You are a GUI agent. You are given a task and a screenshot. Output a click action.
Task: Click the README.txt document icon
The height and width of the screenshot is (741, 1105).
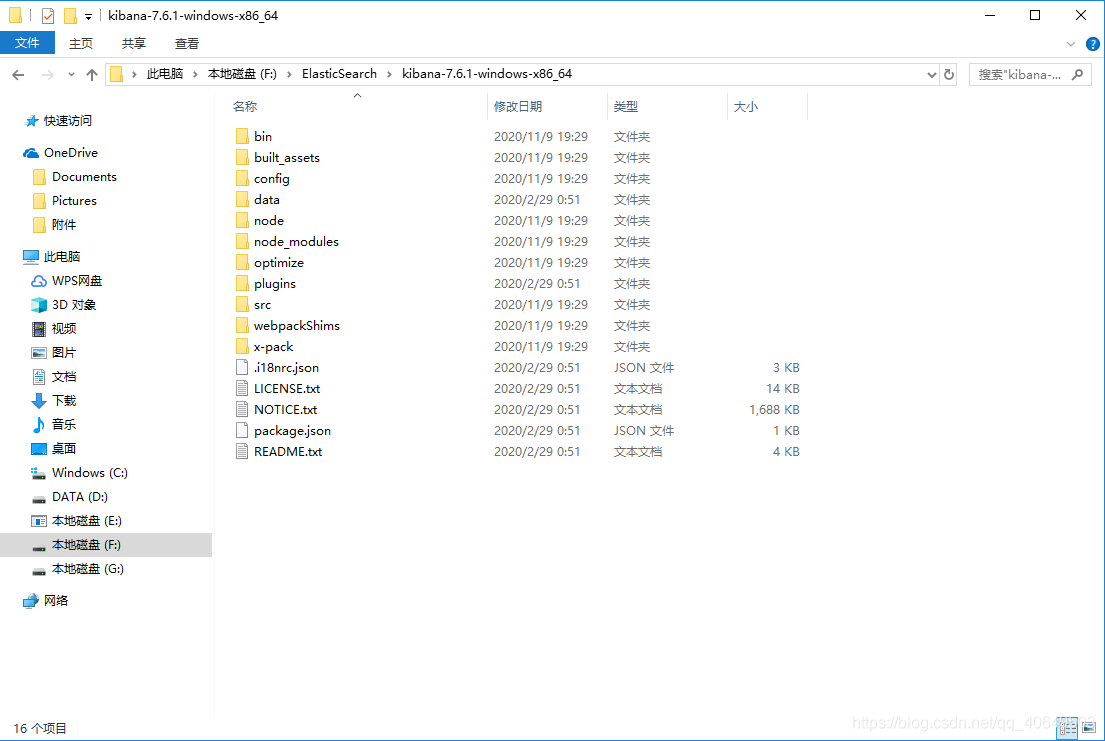pos(242,451)
